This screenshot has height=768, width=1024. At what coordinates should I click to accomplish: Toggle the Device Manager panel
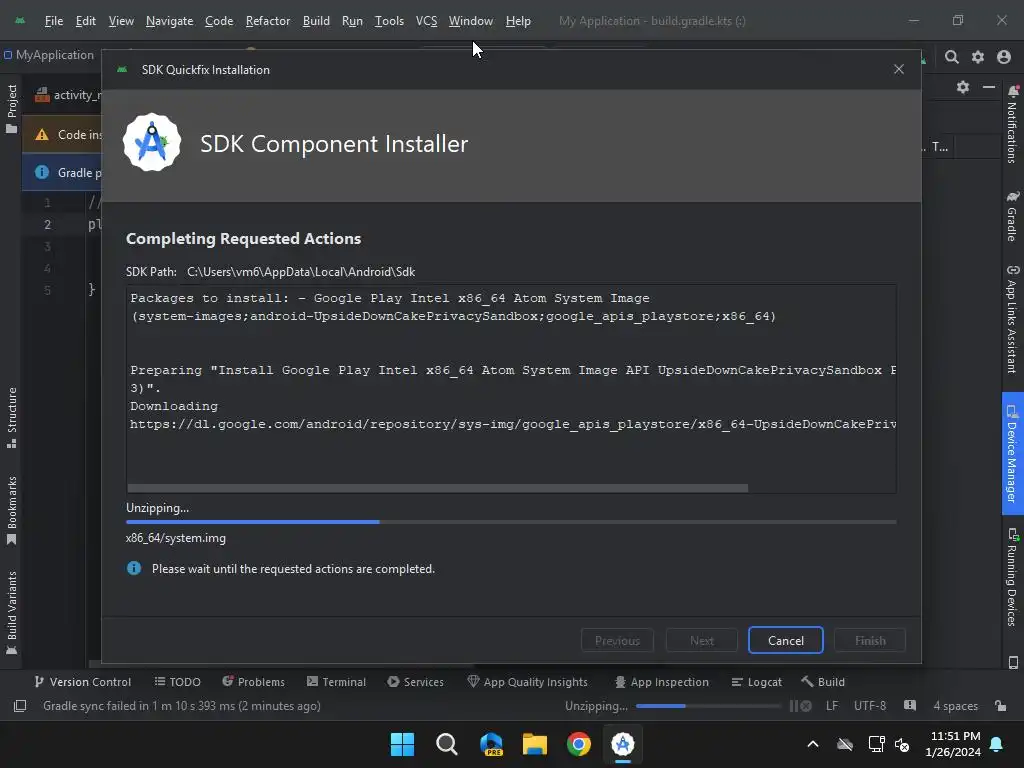1012,454
